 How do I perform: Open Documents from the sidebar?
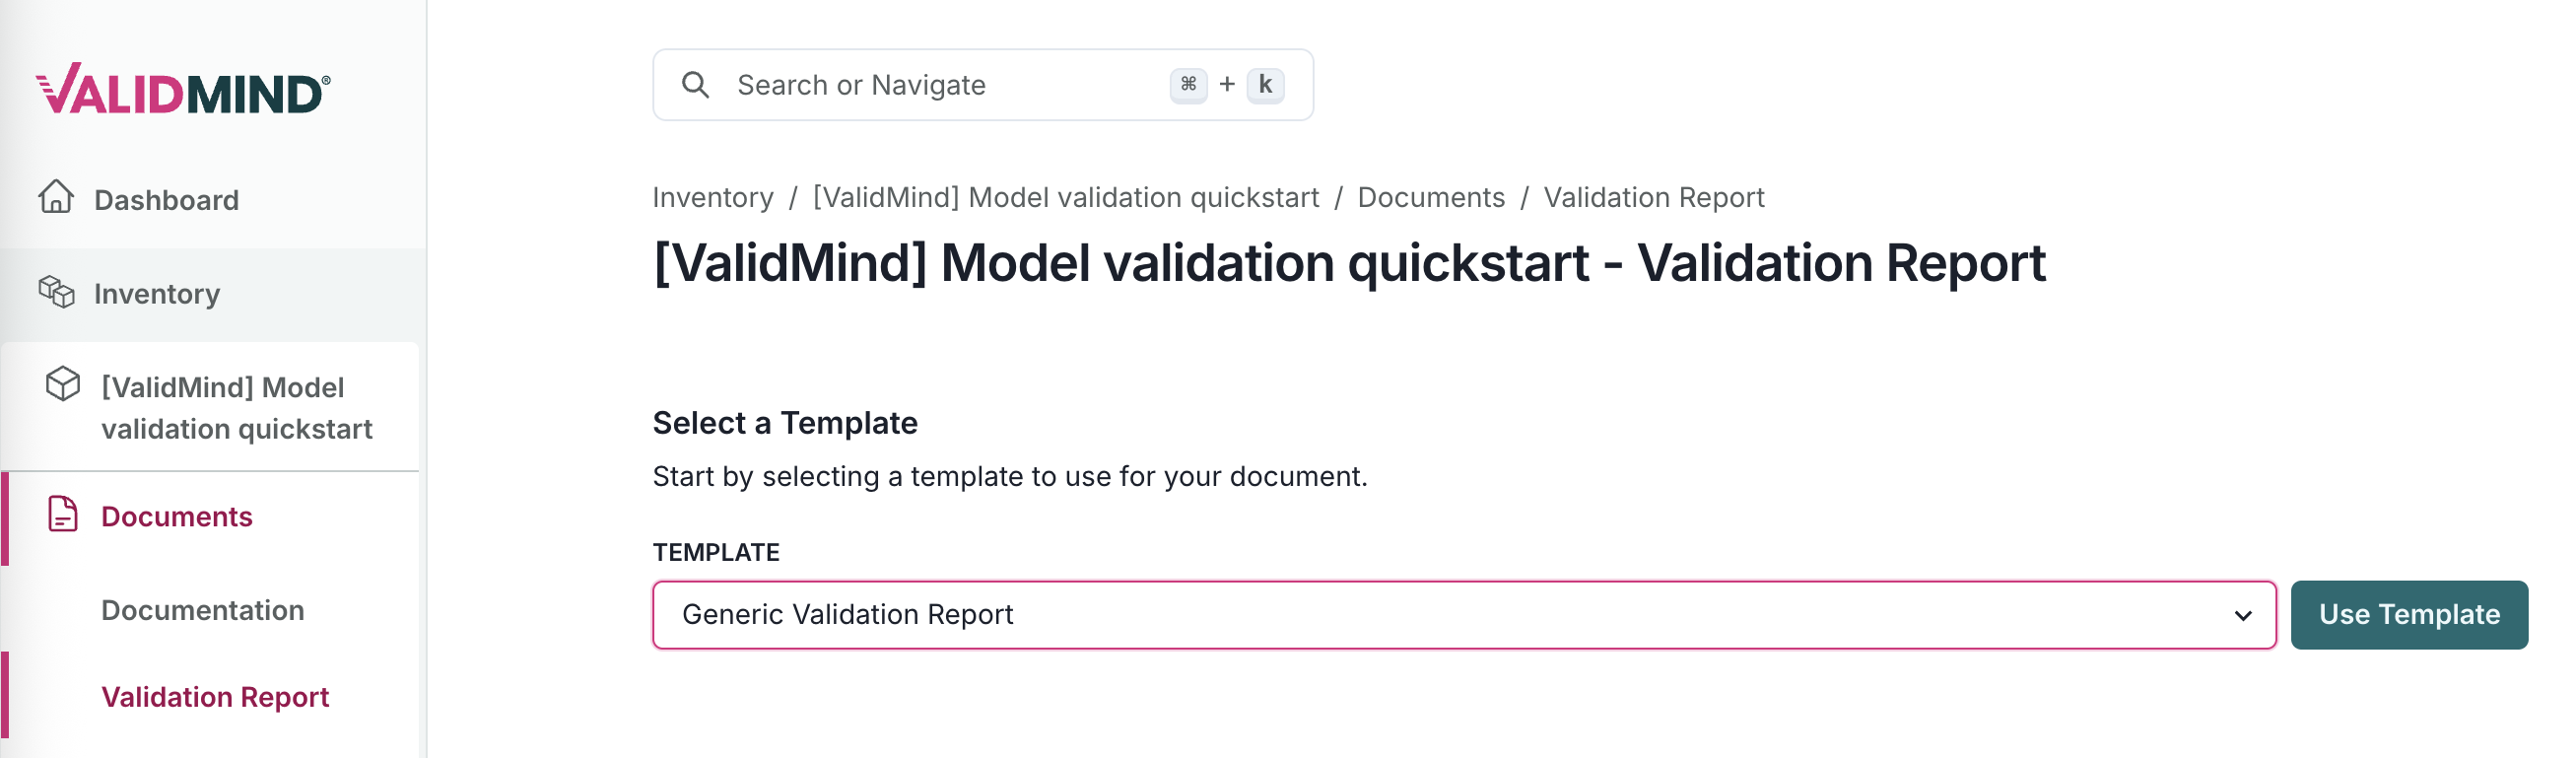click(176, 516)
